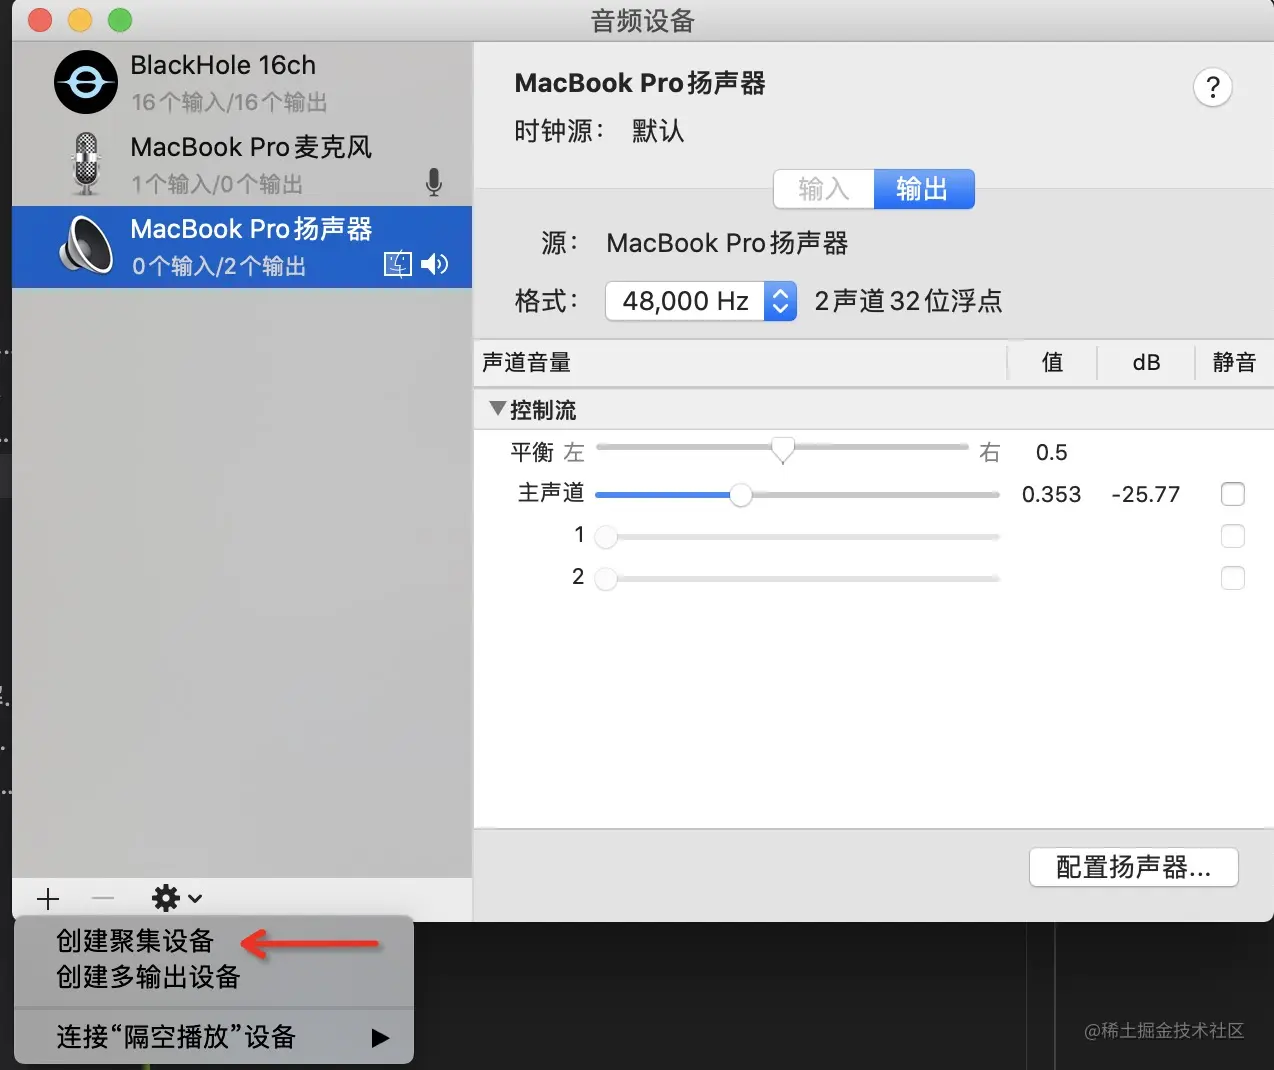Click the plus add device button

point(48,898)
